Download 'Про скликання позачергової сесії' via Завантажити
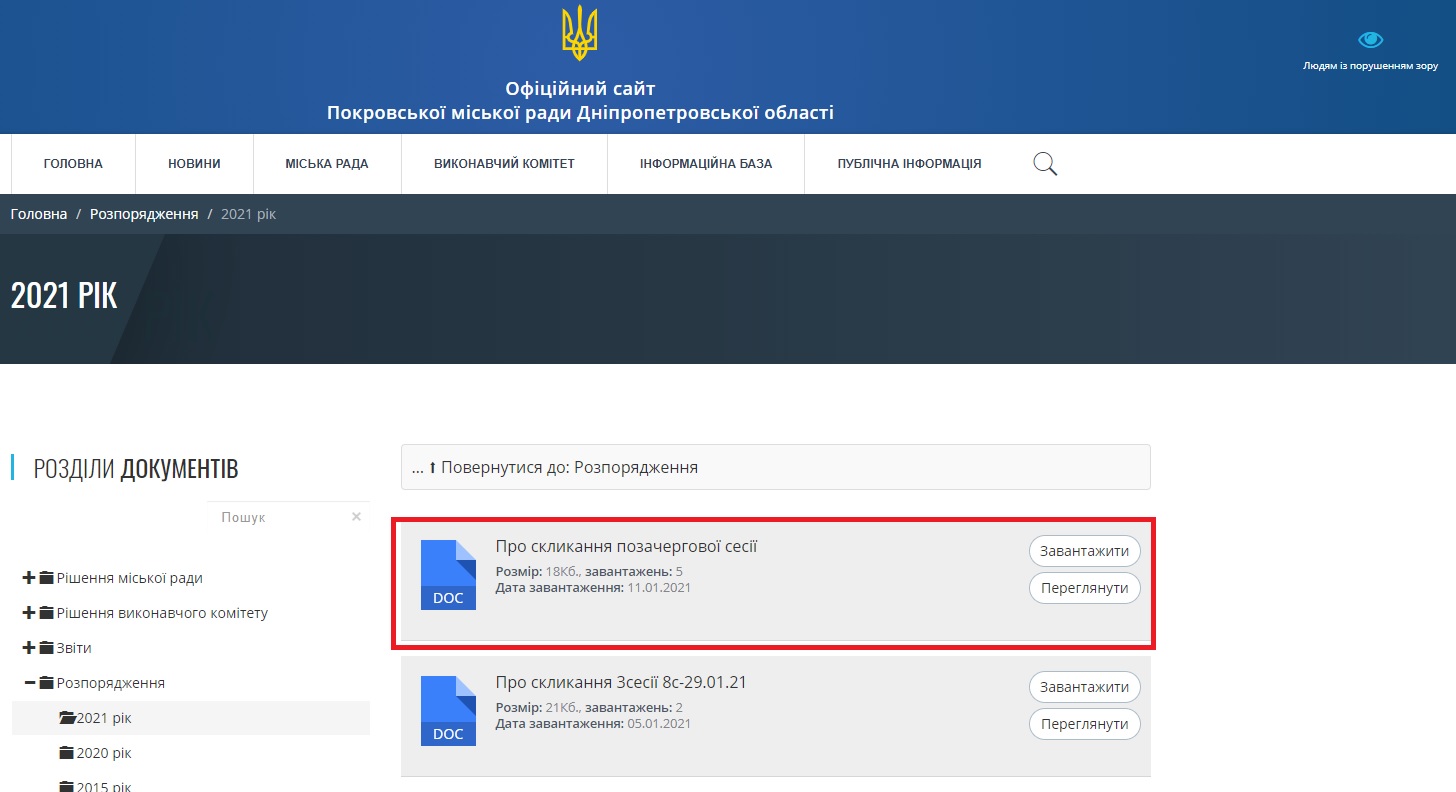 click(1084, 550)
